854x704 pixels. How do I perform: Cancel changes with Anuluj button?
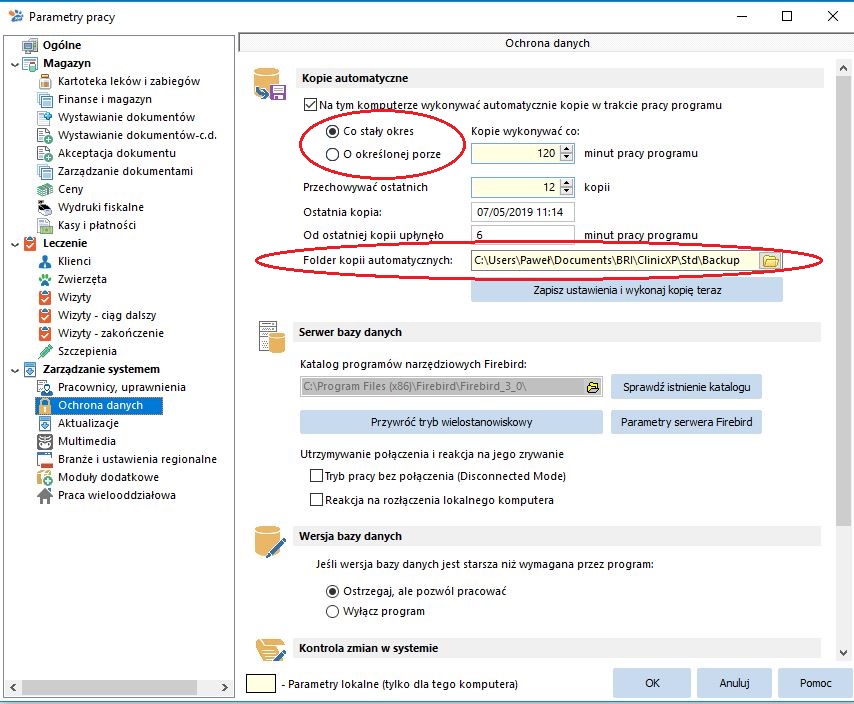(734, 683)
